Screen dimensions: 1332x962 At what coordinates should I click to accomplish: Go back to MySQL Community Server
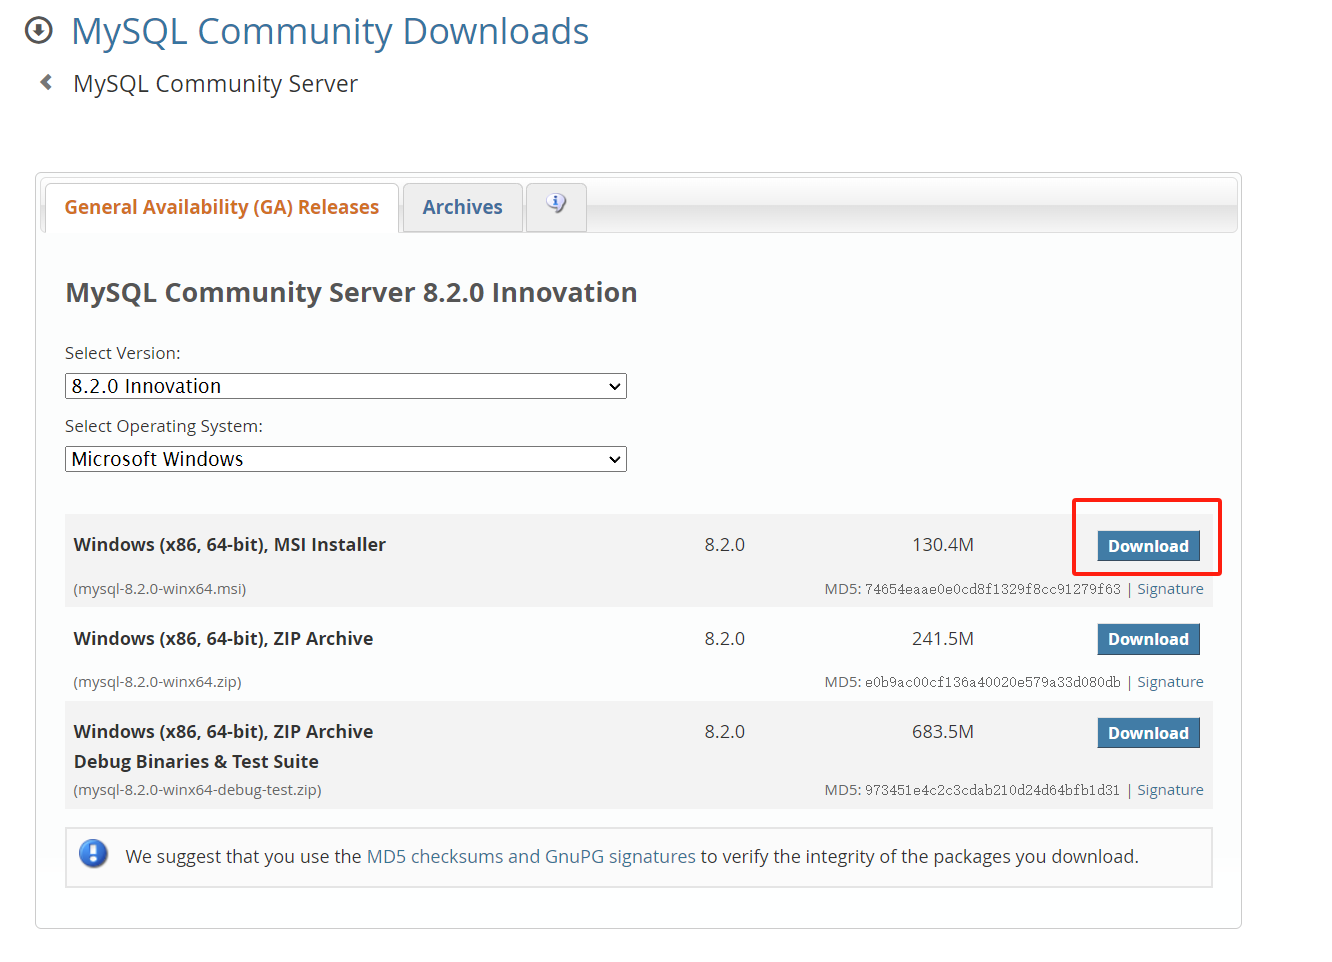(x=215, y=84)
